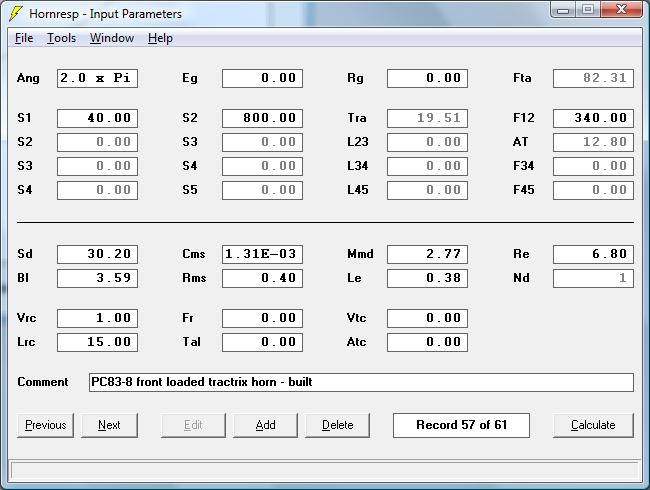Close the Hornresp window

tap(621, 10)
